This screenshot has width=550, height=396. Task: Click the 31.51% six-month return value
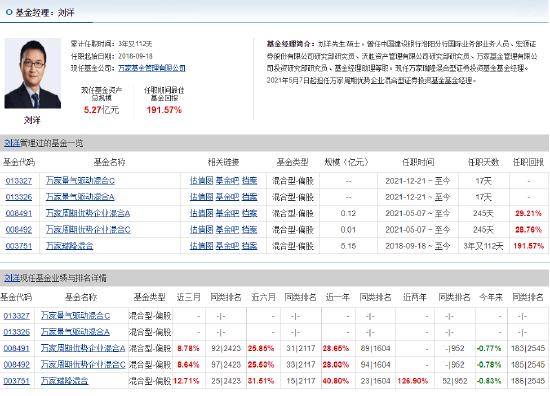tap(261, 381)
